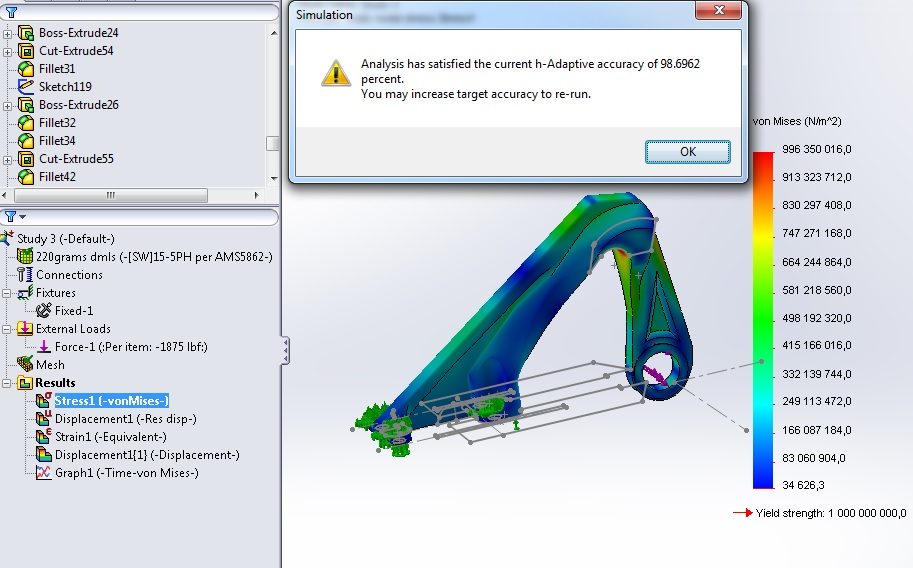Select the Sketch119 feature row
Screen dimensions: 913x568
[x=65, y=87]
